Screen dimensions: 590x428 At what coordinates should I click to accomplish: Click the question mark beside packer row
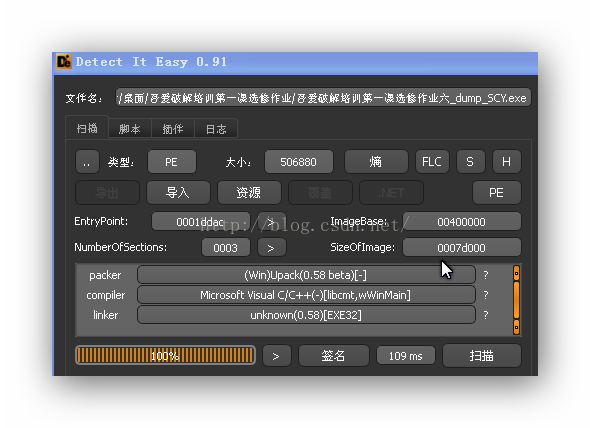coord(486,275)
